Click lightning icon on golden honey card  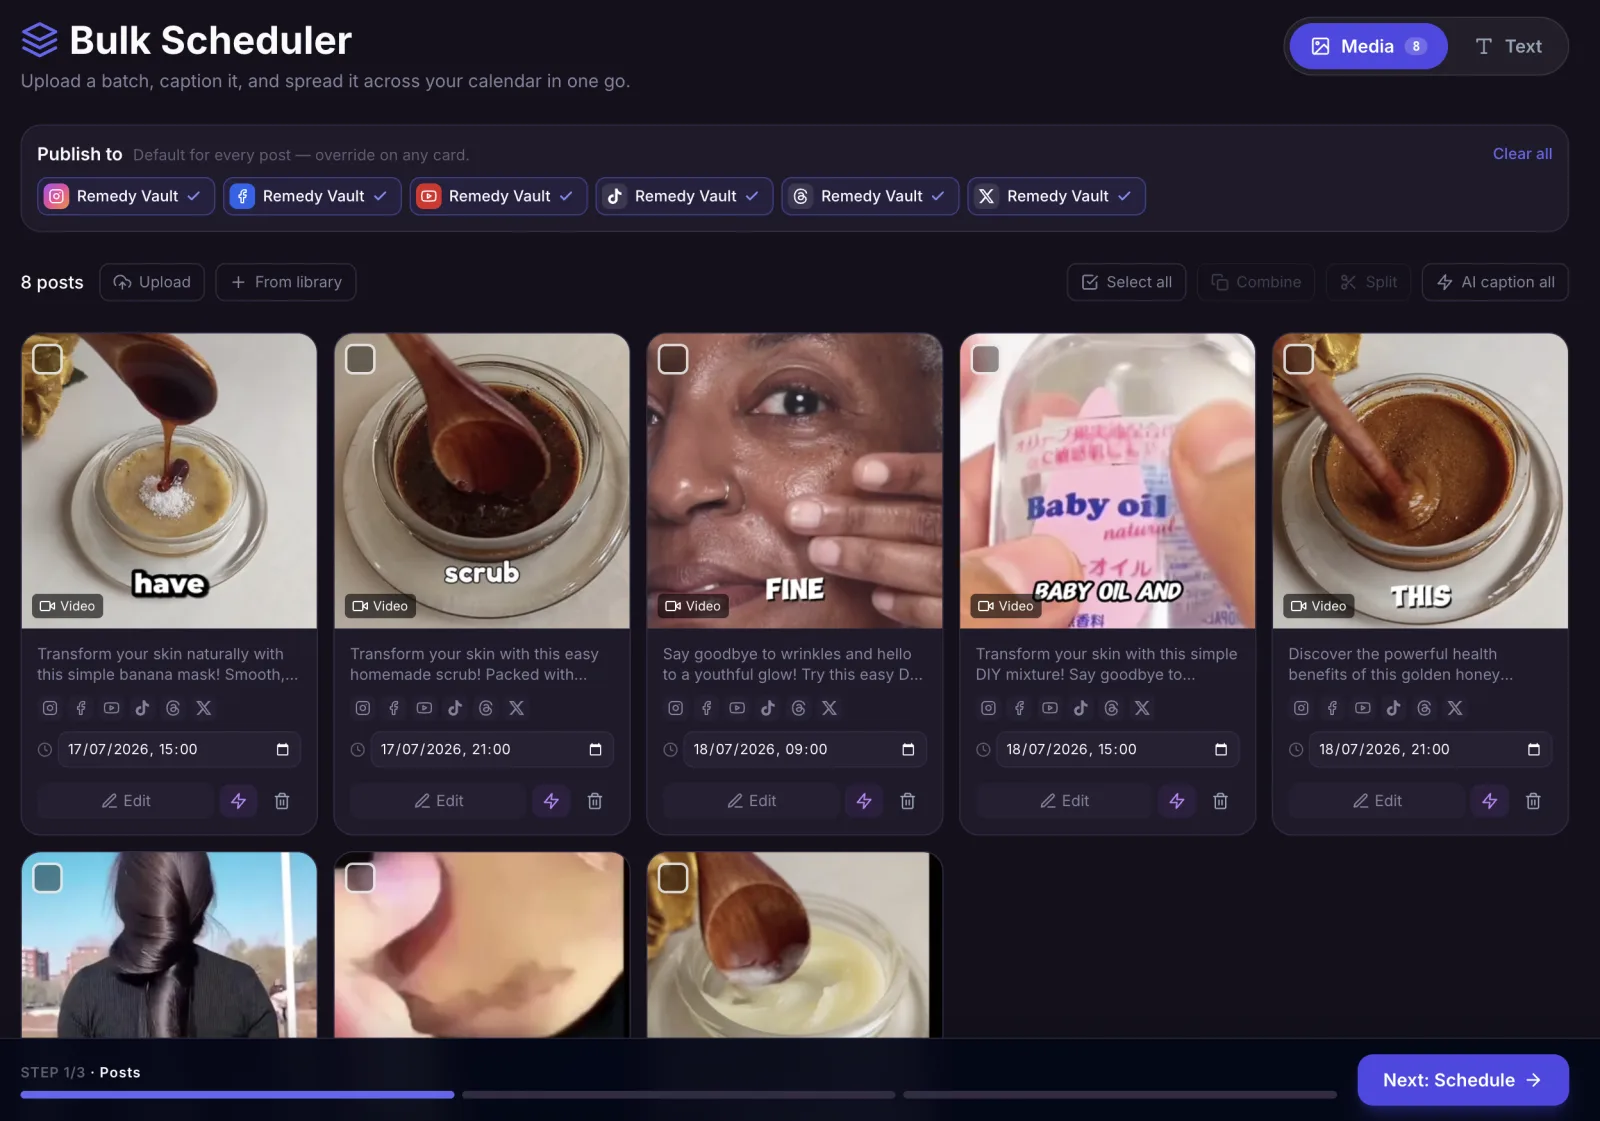coord(1490,801)
